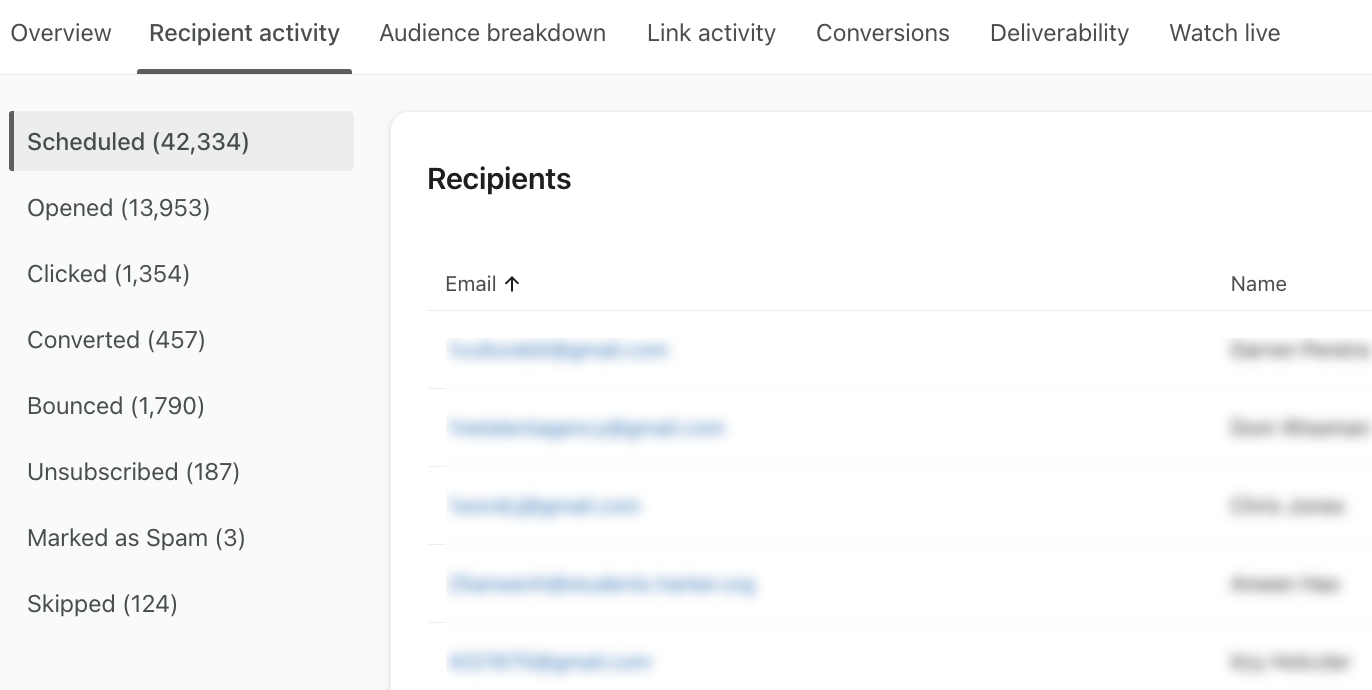Viewport: 1372px width, 690px height.
Task: Click the Email column header
Action: point(470,284)
